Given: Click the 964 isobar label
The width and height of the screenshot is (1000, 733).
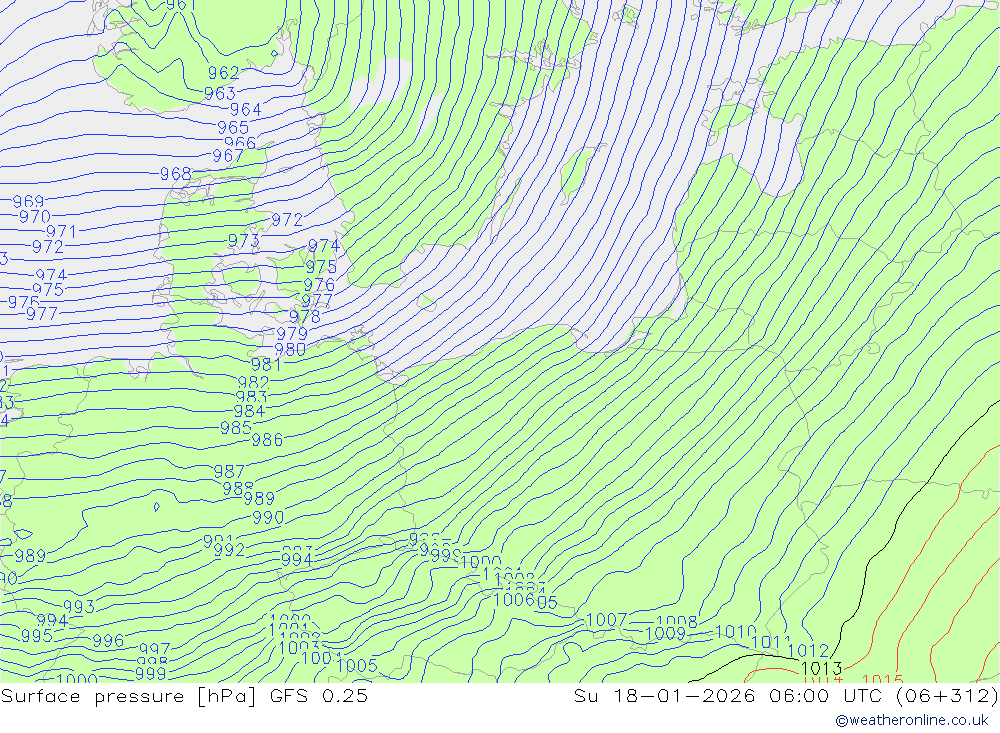Looking at the screenshot, I should (x=246, y=110).
